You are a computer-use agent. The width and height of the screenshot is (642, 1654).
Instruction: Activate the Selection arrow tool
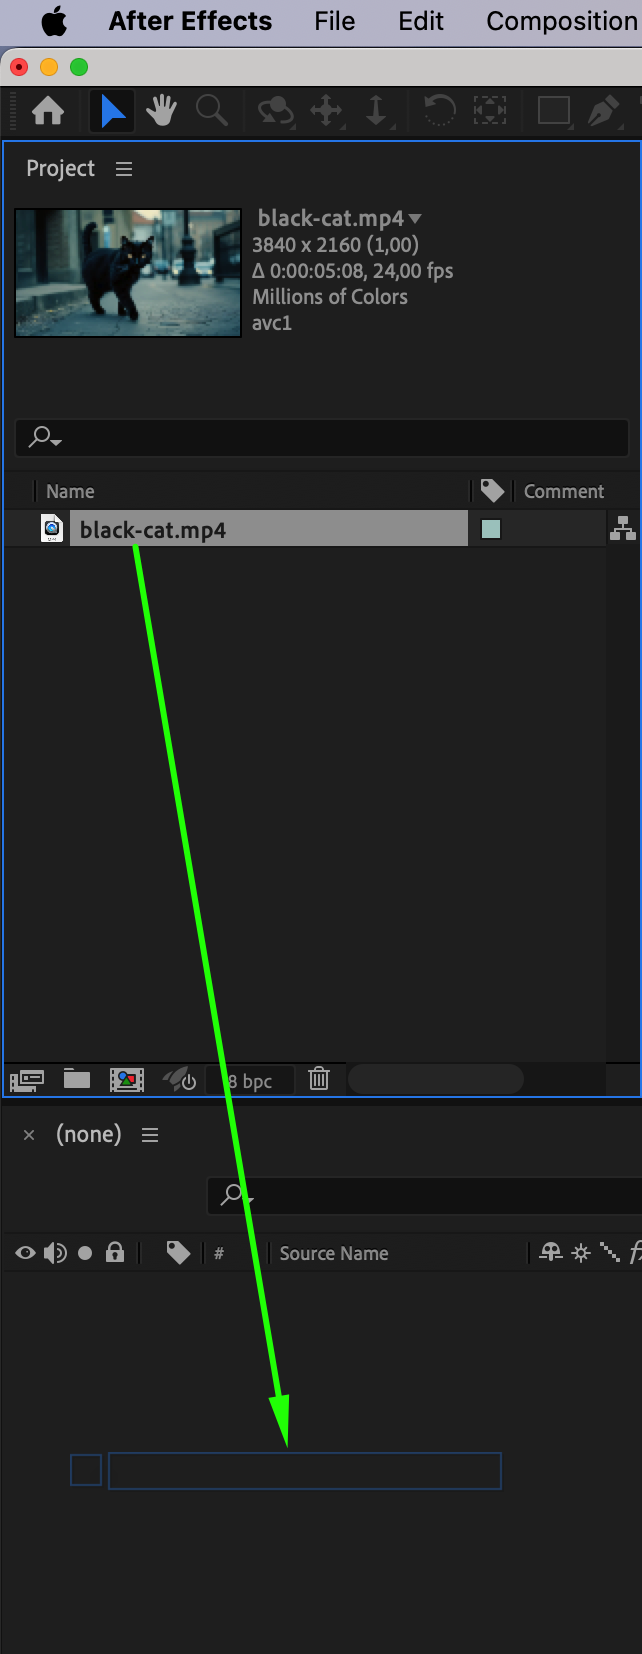(x=112, y=110)
